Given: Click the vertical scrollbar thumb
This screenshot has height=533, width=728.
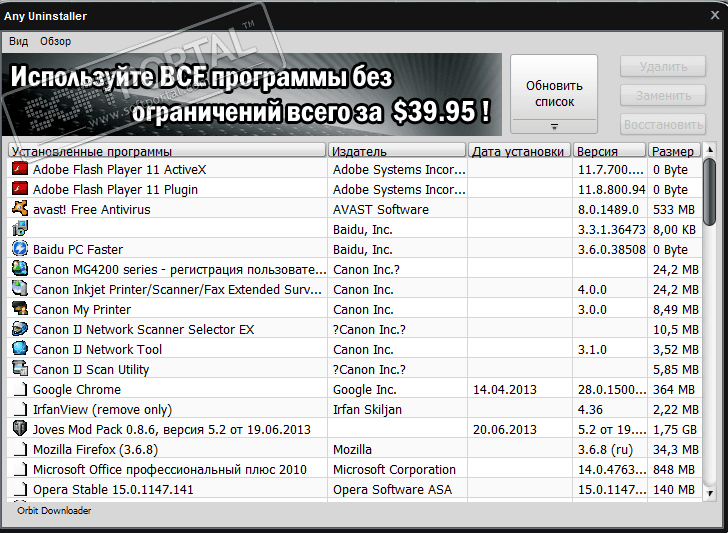Looking at the screenshot, I should coord(709,191).
